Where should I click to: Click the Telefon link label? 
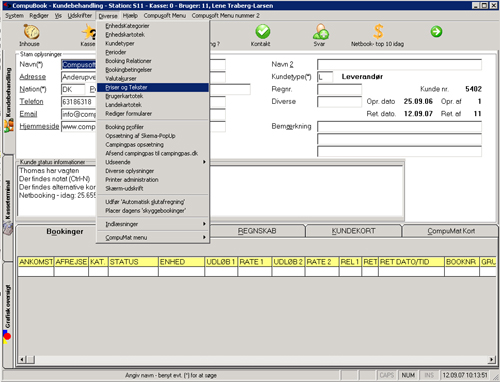click(x=31, y=101)
